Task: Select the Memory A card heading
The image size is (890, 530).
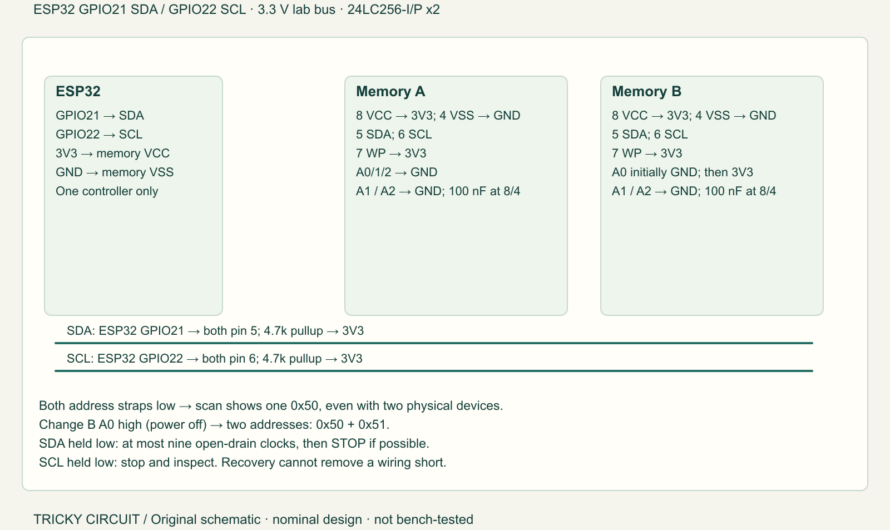Action: 391,91
